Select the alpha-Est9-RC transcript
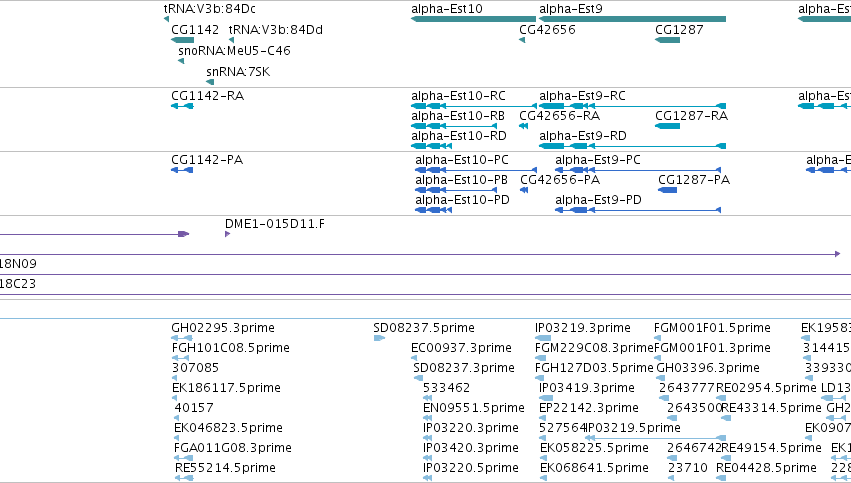851x483 pixels. (582, 96)
